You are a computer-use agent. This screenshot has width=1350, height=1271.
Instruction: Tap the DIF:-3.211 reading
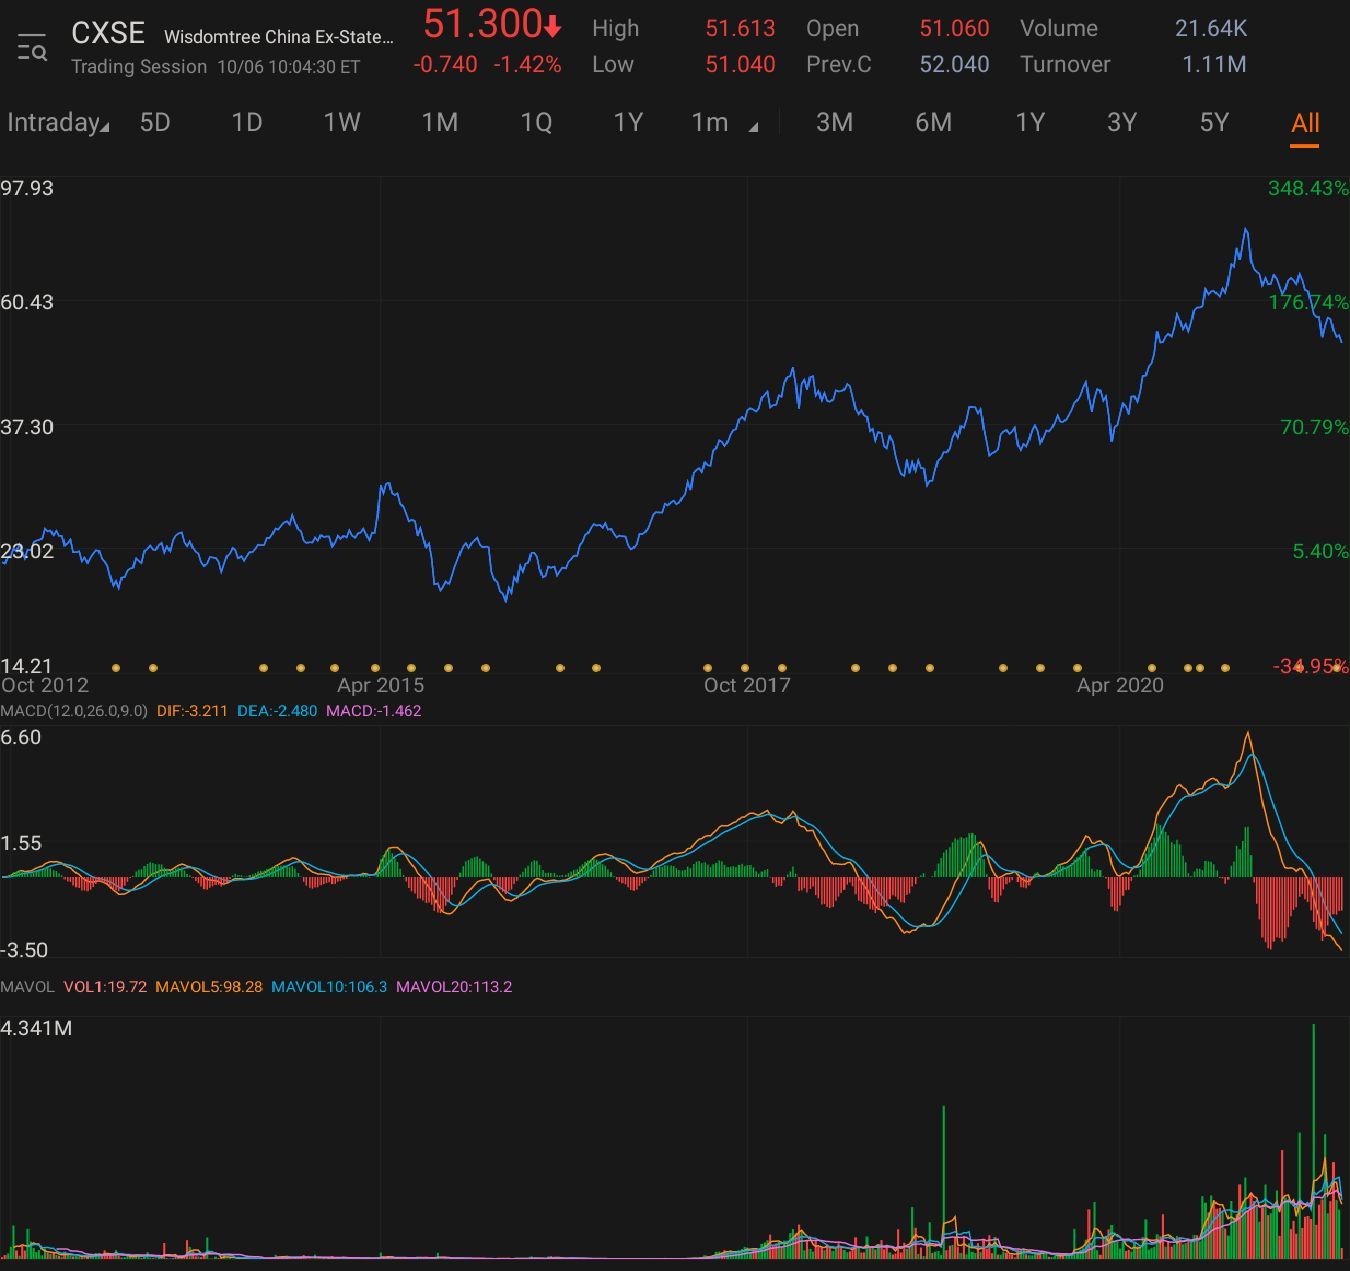[x=192, y=710]
